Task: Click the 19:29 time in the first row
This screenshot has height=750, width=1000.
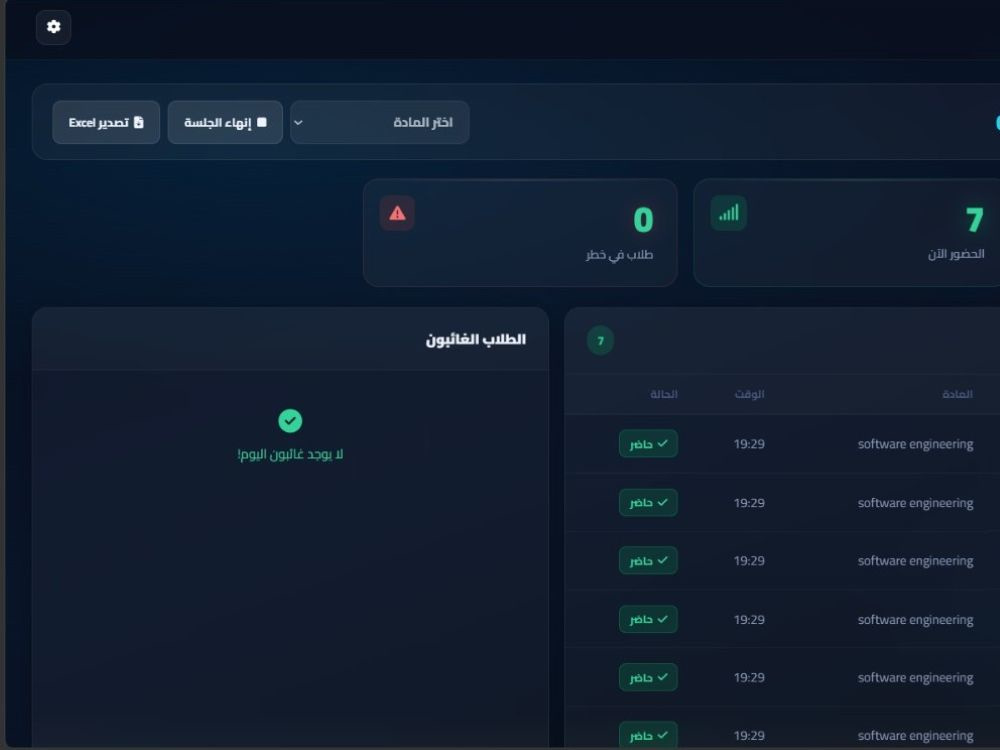Action: click(x=749, y=444)
